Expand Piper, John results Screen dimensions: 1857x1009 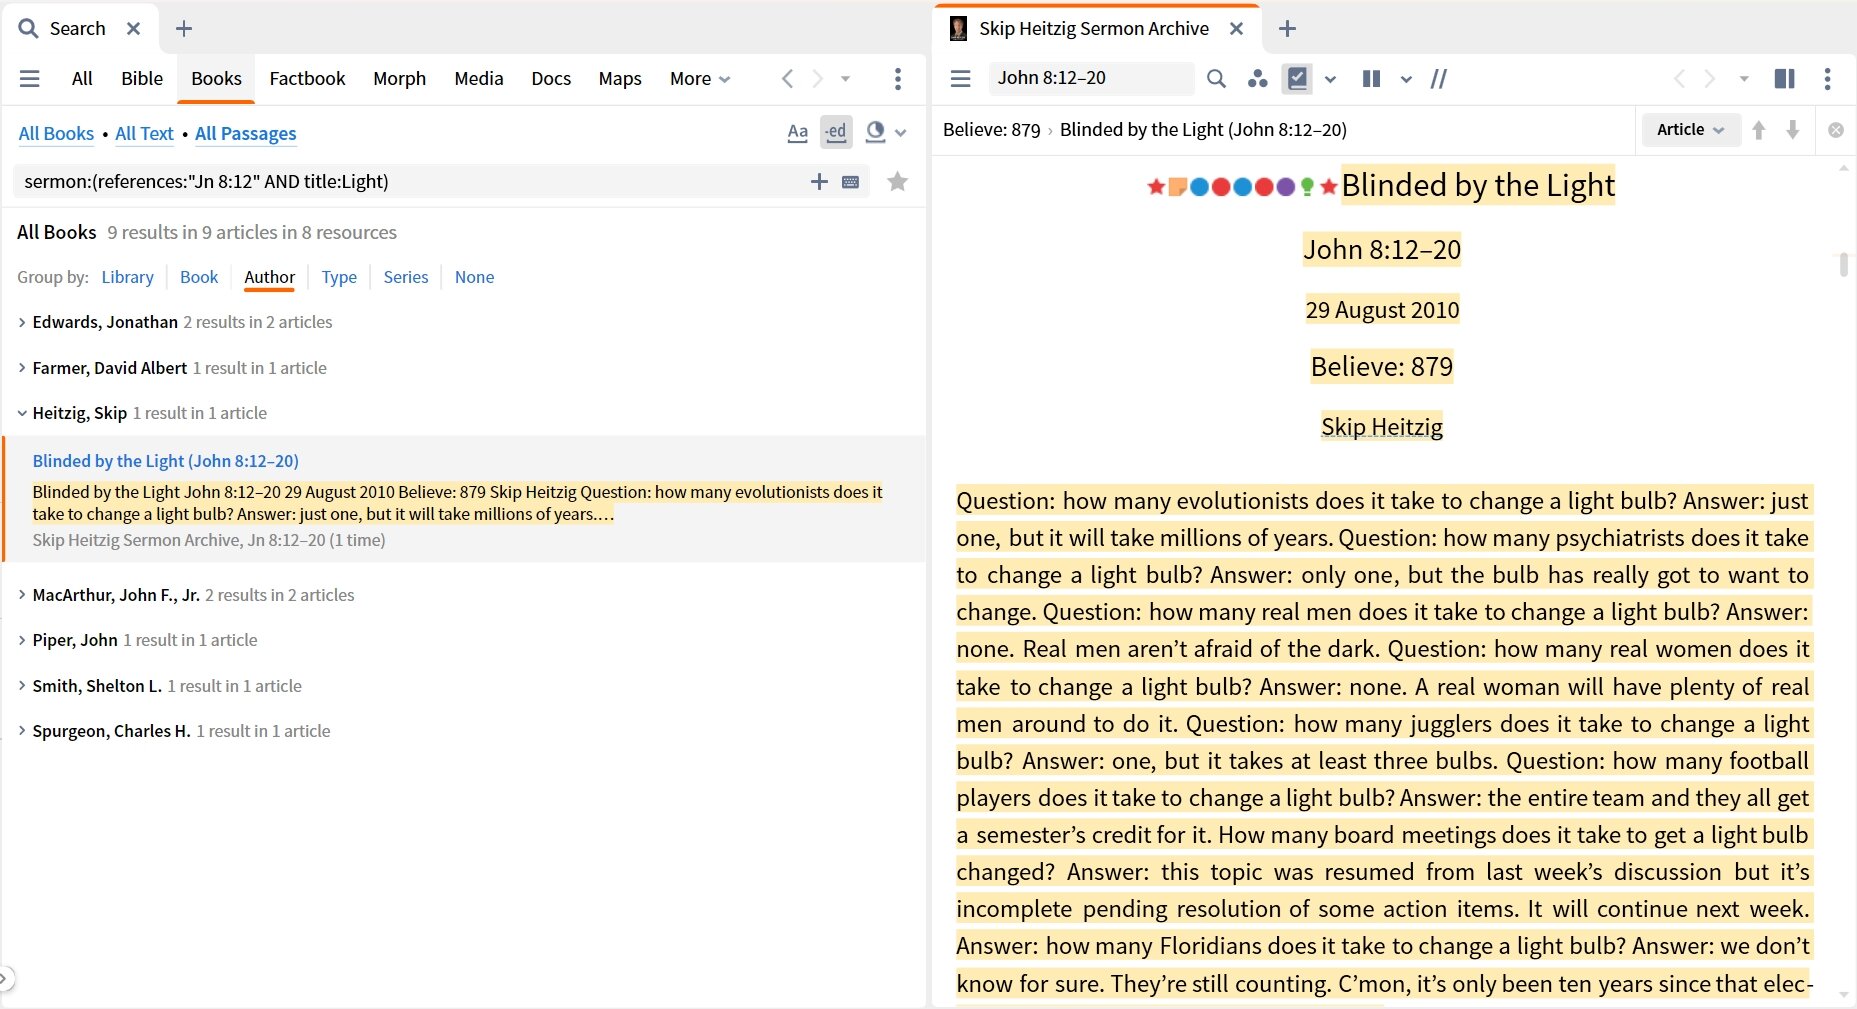coord(22,640)
